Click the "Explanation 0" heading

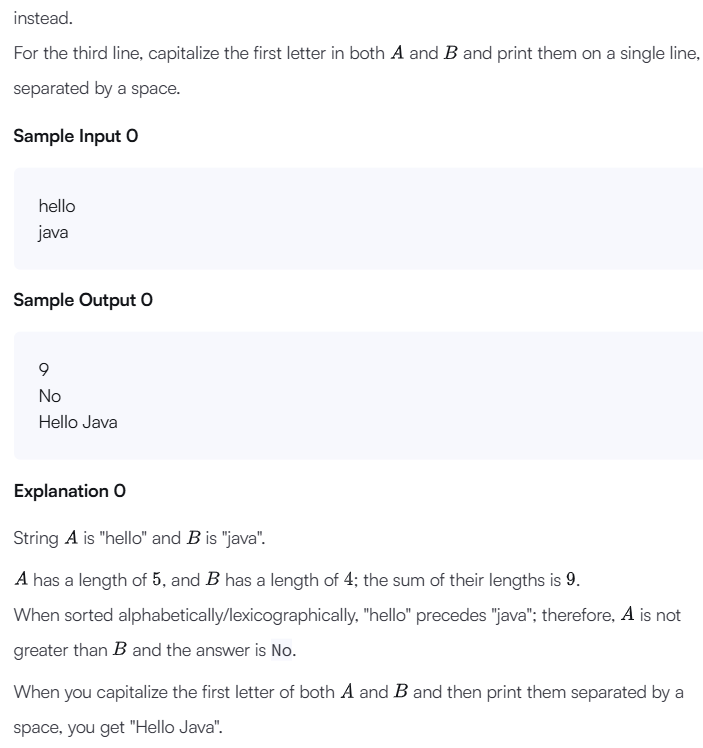pyautogui.click(x=70, y=491)
